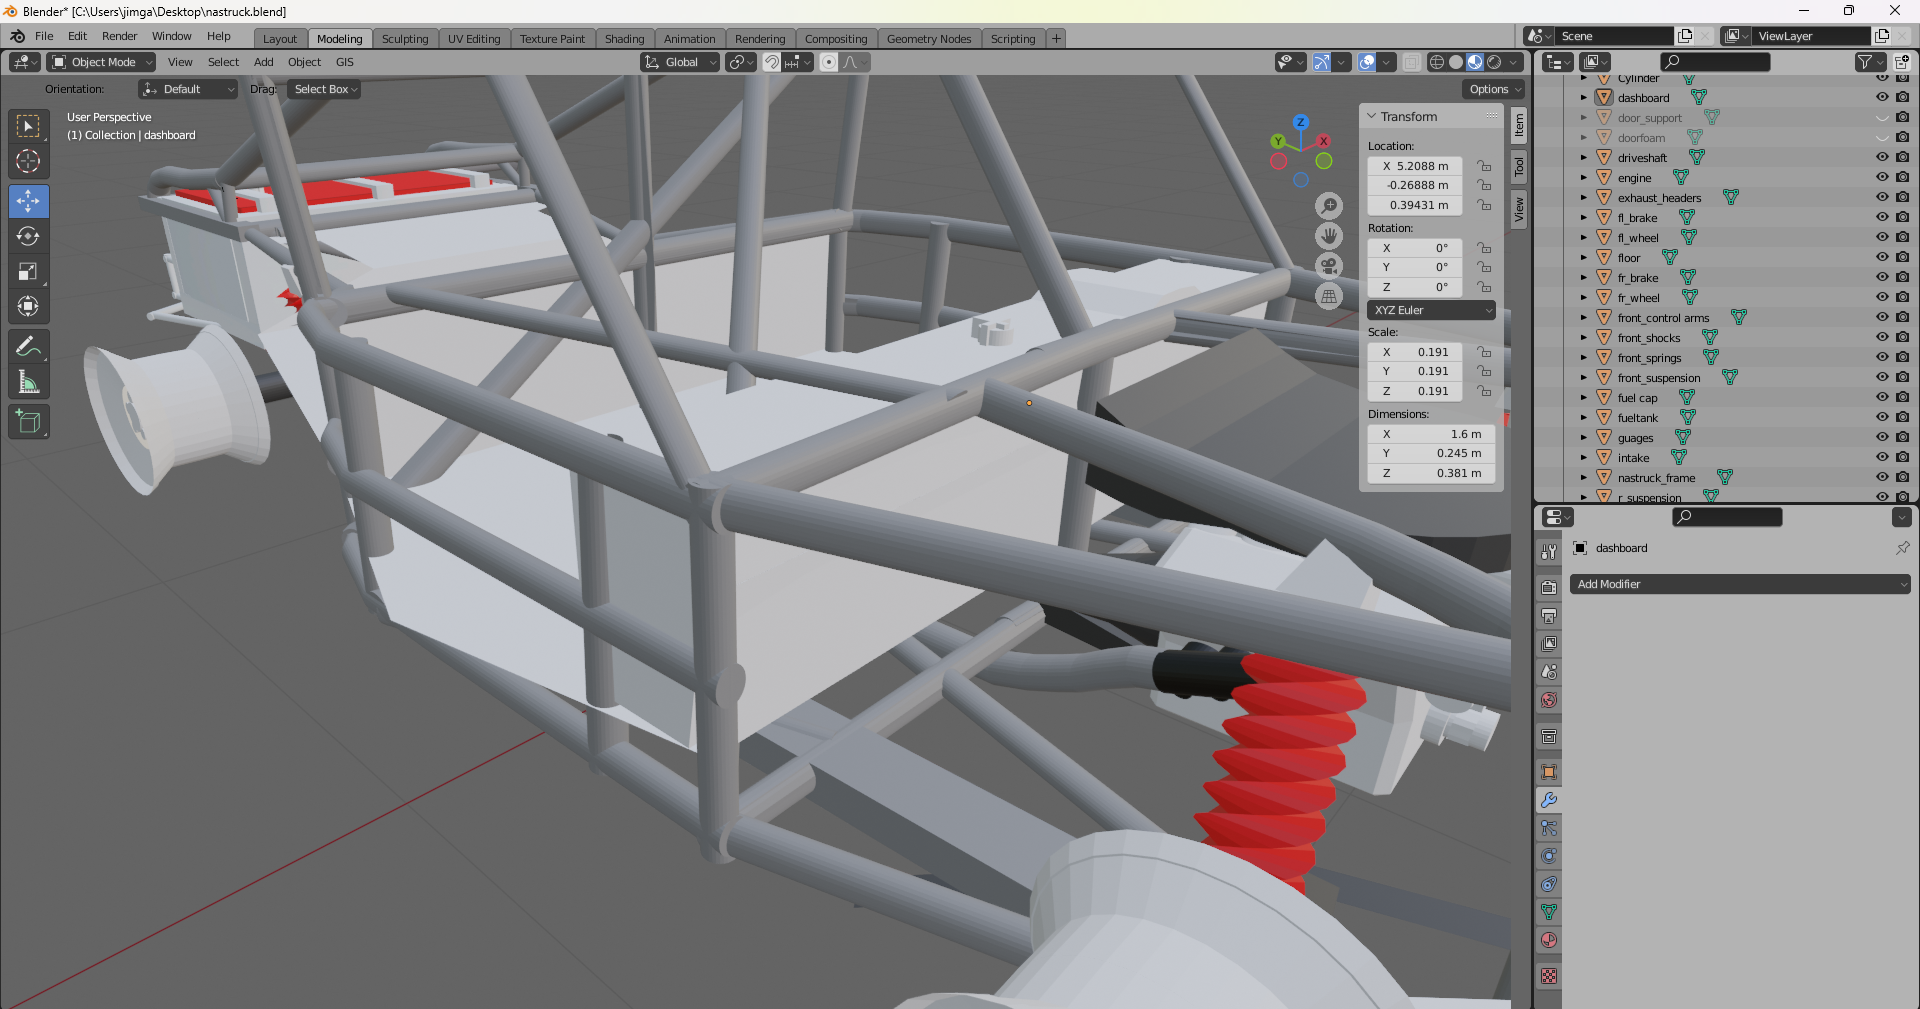Open Output properties tab

(x=1549, y=616)
